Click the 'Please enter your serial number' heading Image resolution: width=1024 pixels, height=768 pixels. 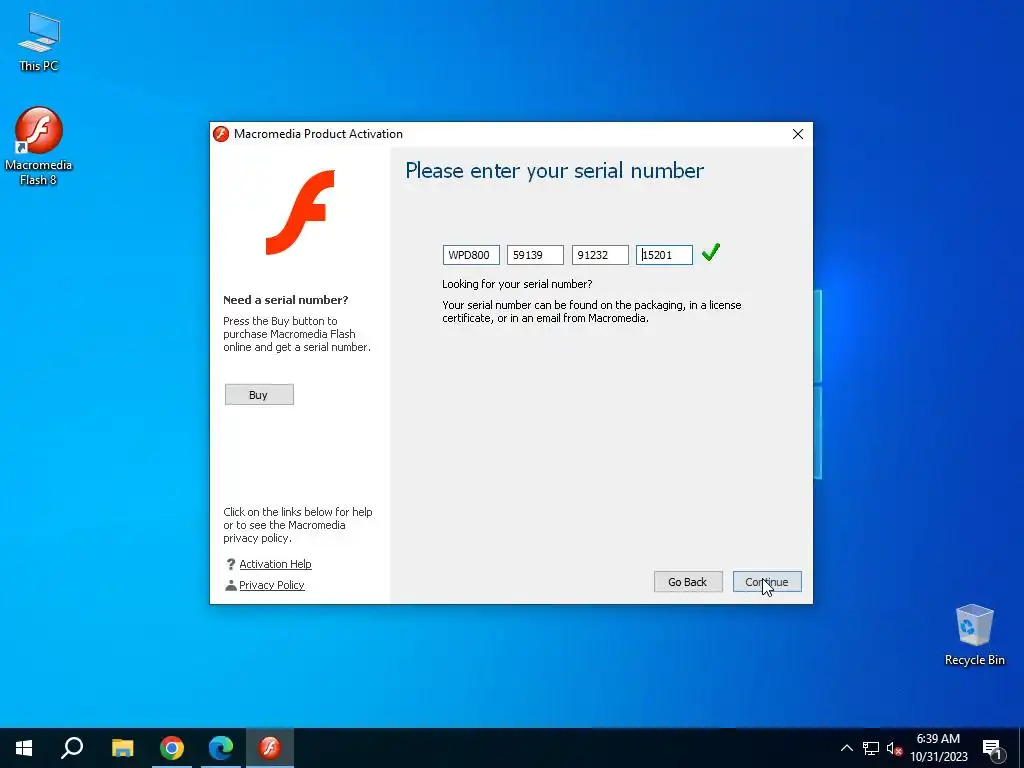tap(554, 170)
